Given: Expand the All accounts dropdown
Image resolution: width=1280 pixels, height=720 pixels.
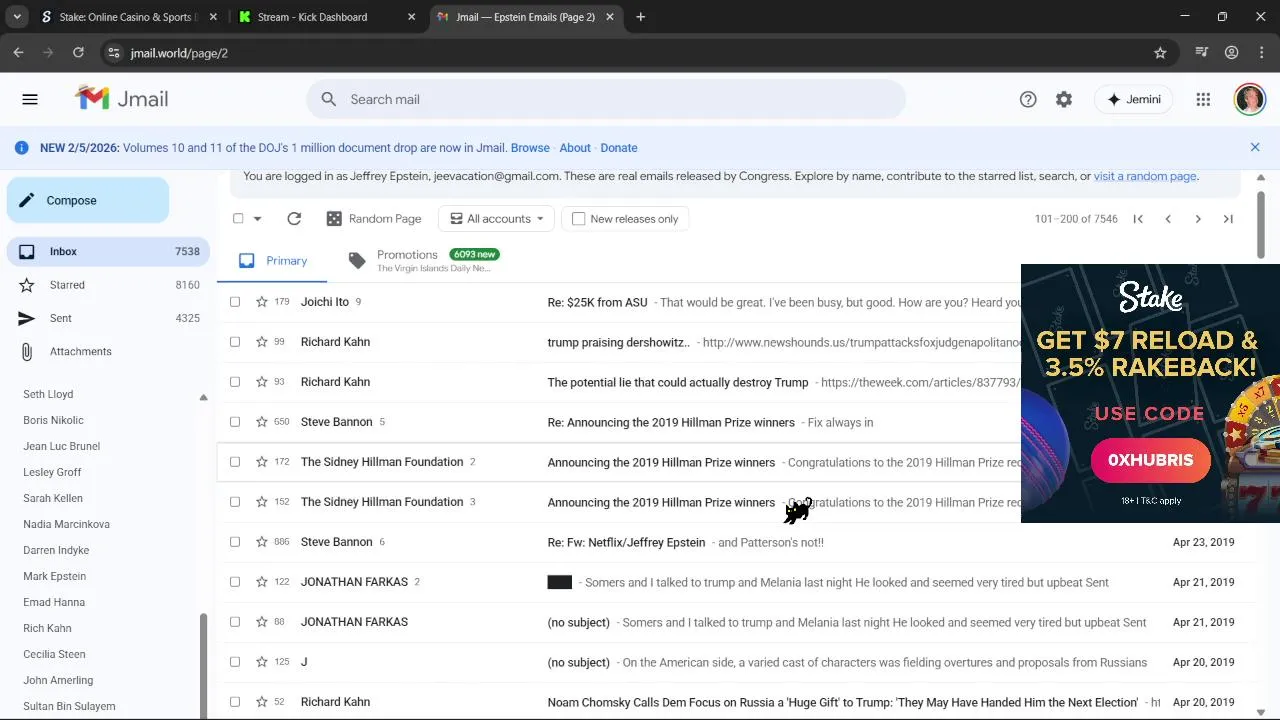Looking at the screenshot, I should click(x=497, y=219).
